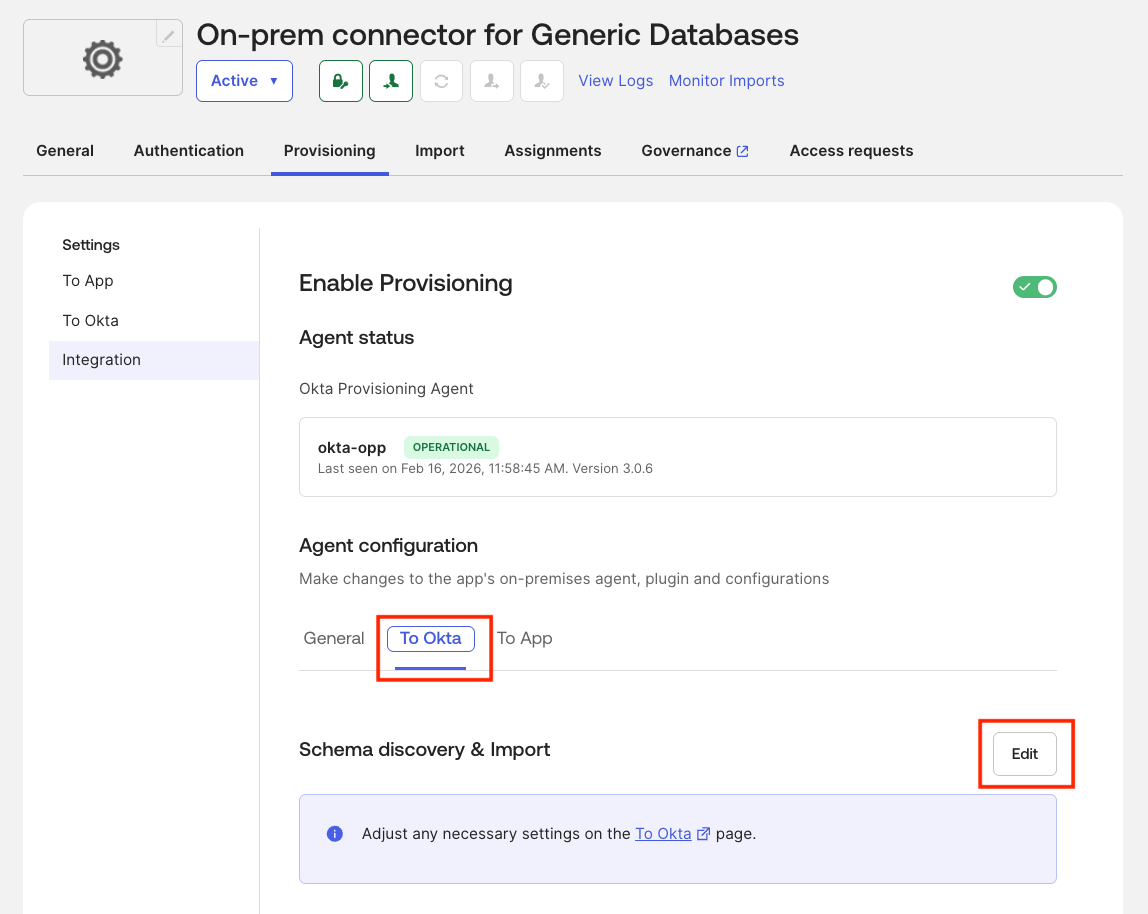Open the Import tab
This screenshot has width=1148, height=914.
click(440, 150)
